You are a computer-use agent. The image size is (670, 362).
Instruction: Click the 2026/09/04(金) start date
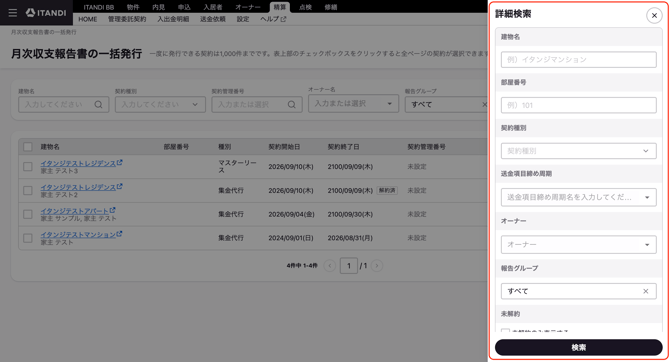tap(291, 214)
